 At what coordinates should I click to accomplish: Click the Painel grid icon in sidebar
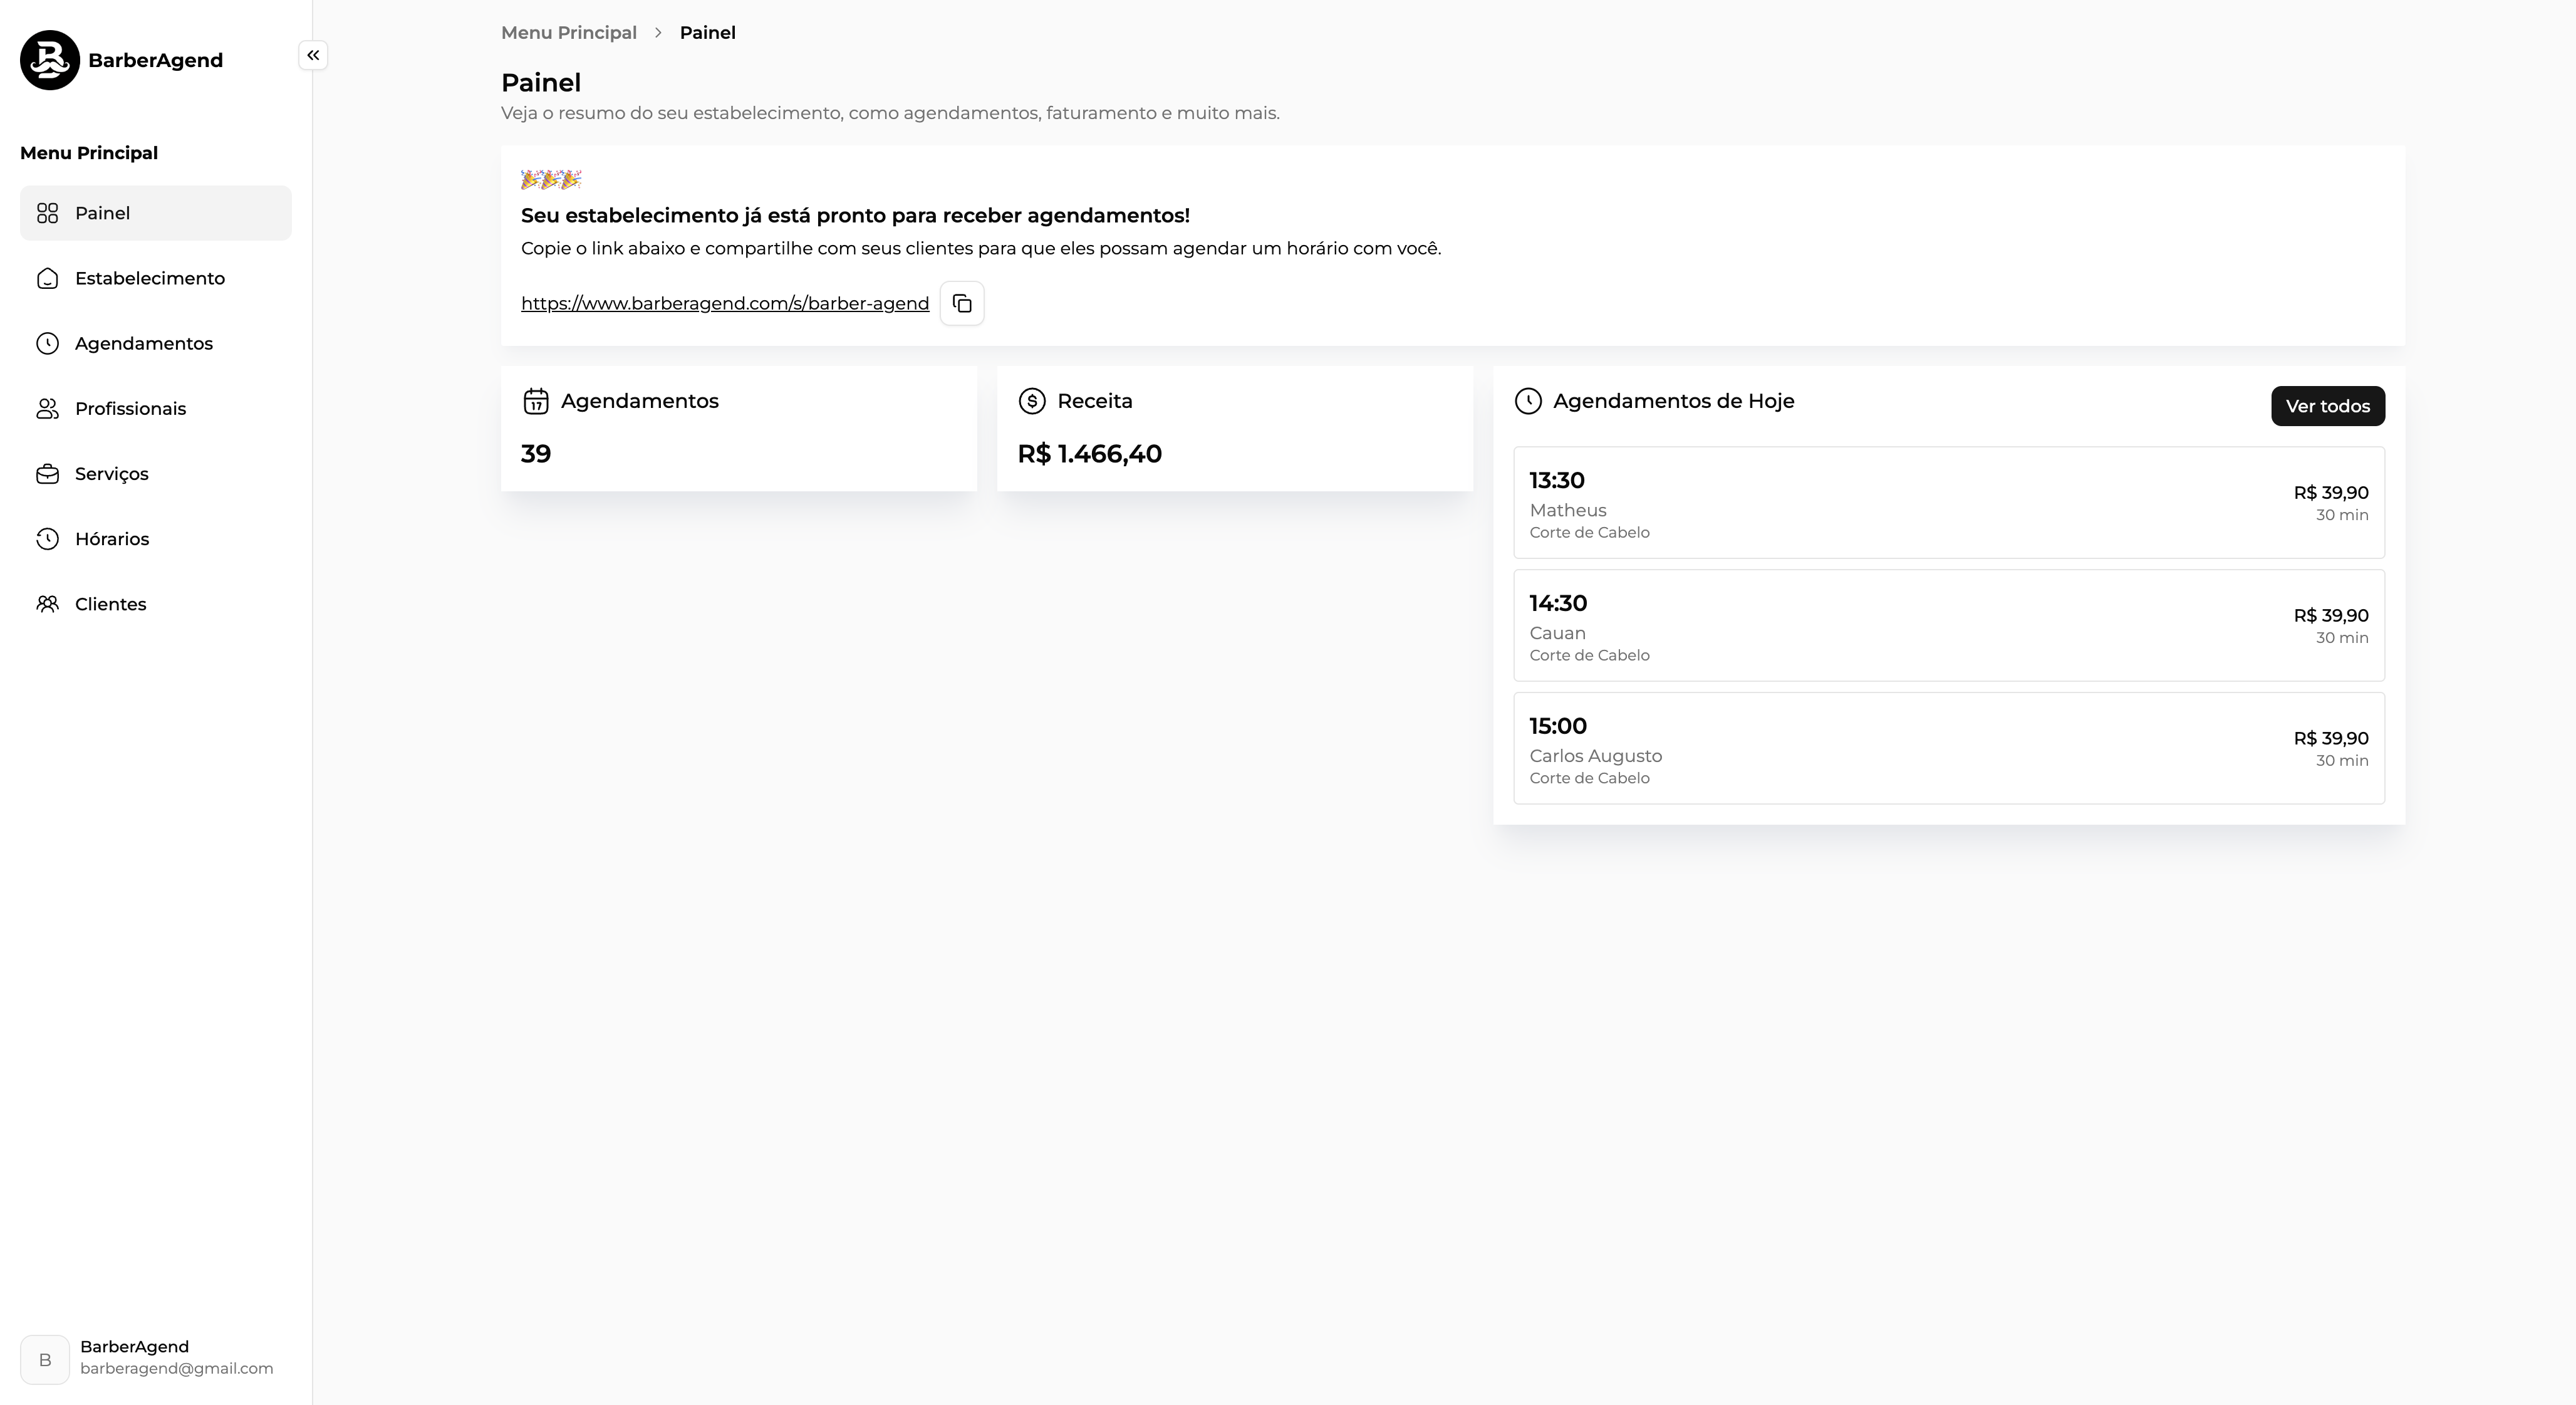pos(47,213)
